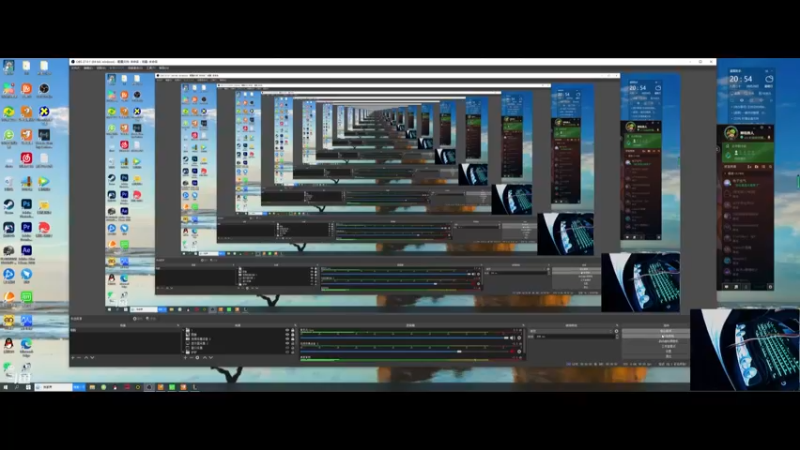The image size is (800, 450).
Task: Open OBS from the Windows taskbar
Action: pyautogui.click(x=149, y=387)
